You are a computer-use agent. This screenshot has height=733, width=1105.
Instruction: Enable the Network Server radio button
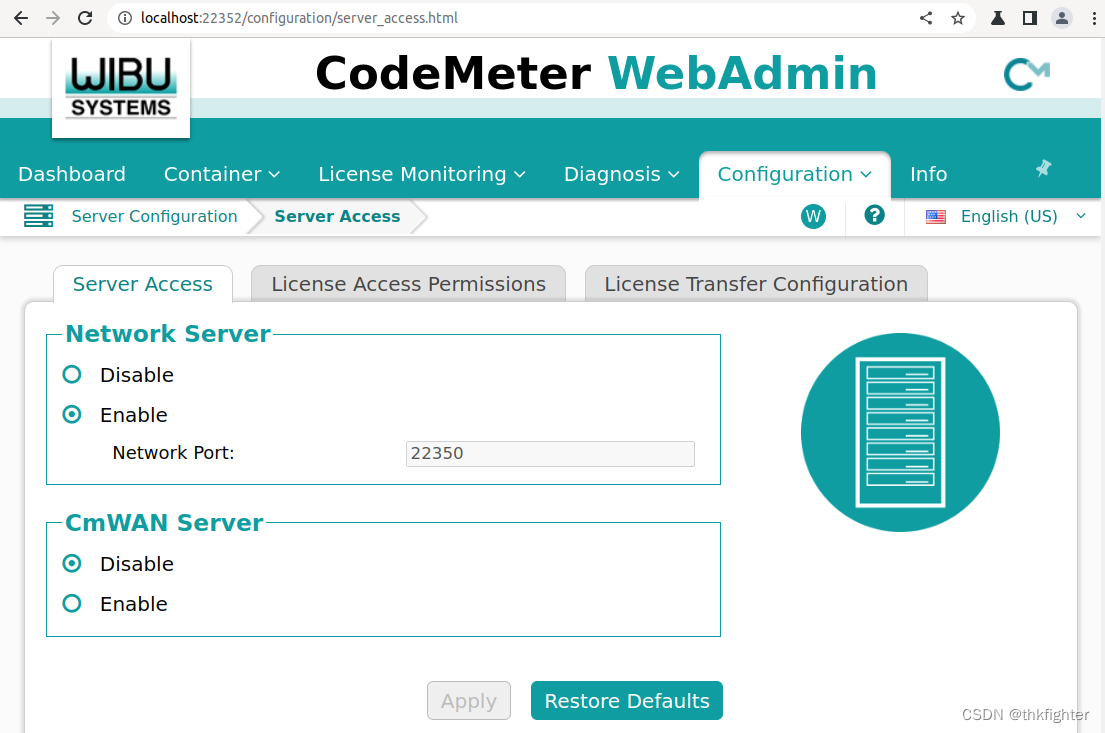coord(71,414)
